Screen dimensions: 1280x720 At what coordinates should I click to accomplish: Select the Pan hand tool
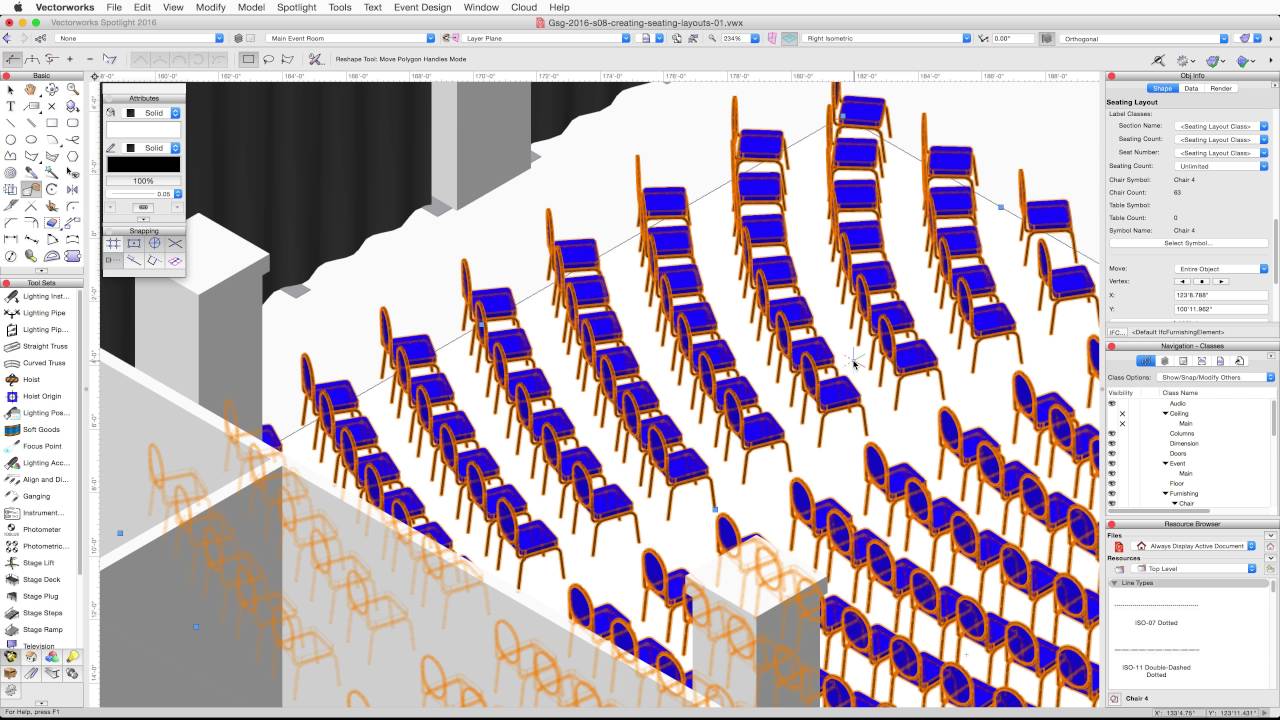pyautogui.click(x=31, y=90)
